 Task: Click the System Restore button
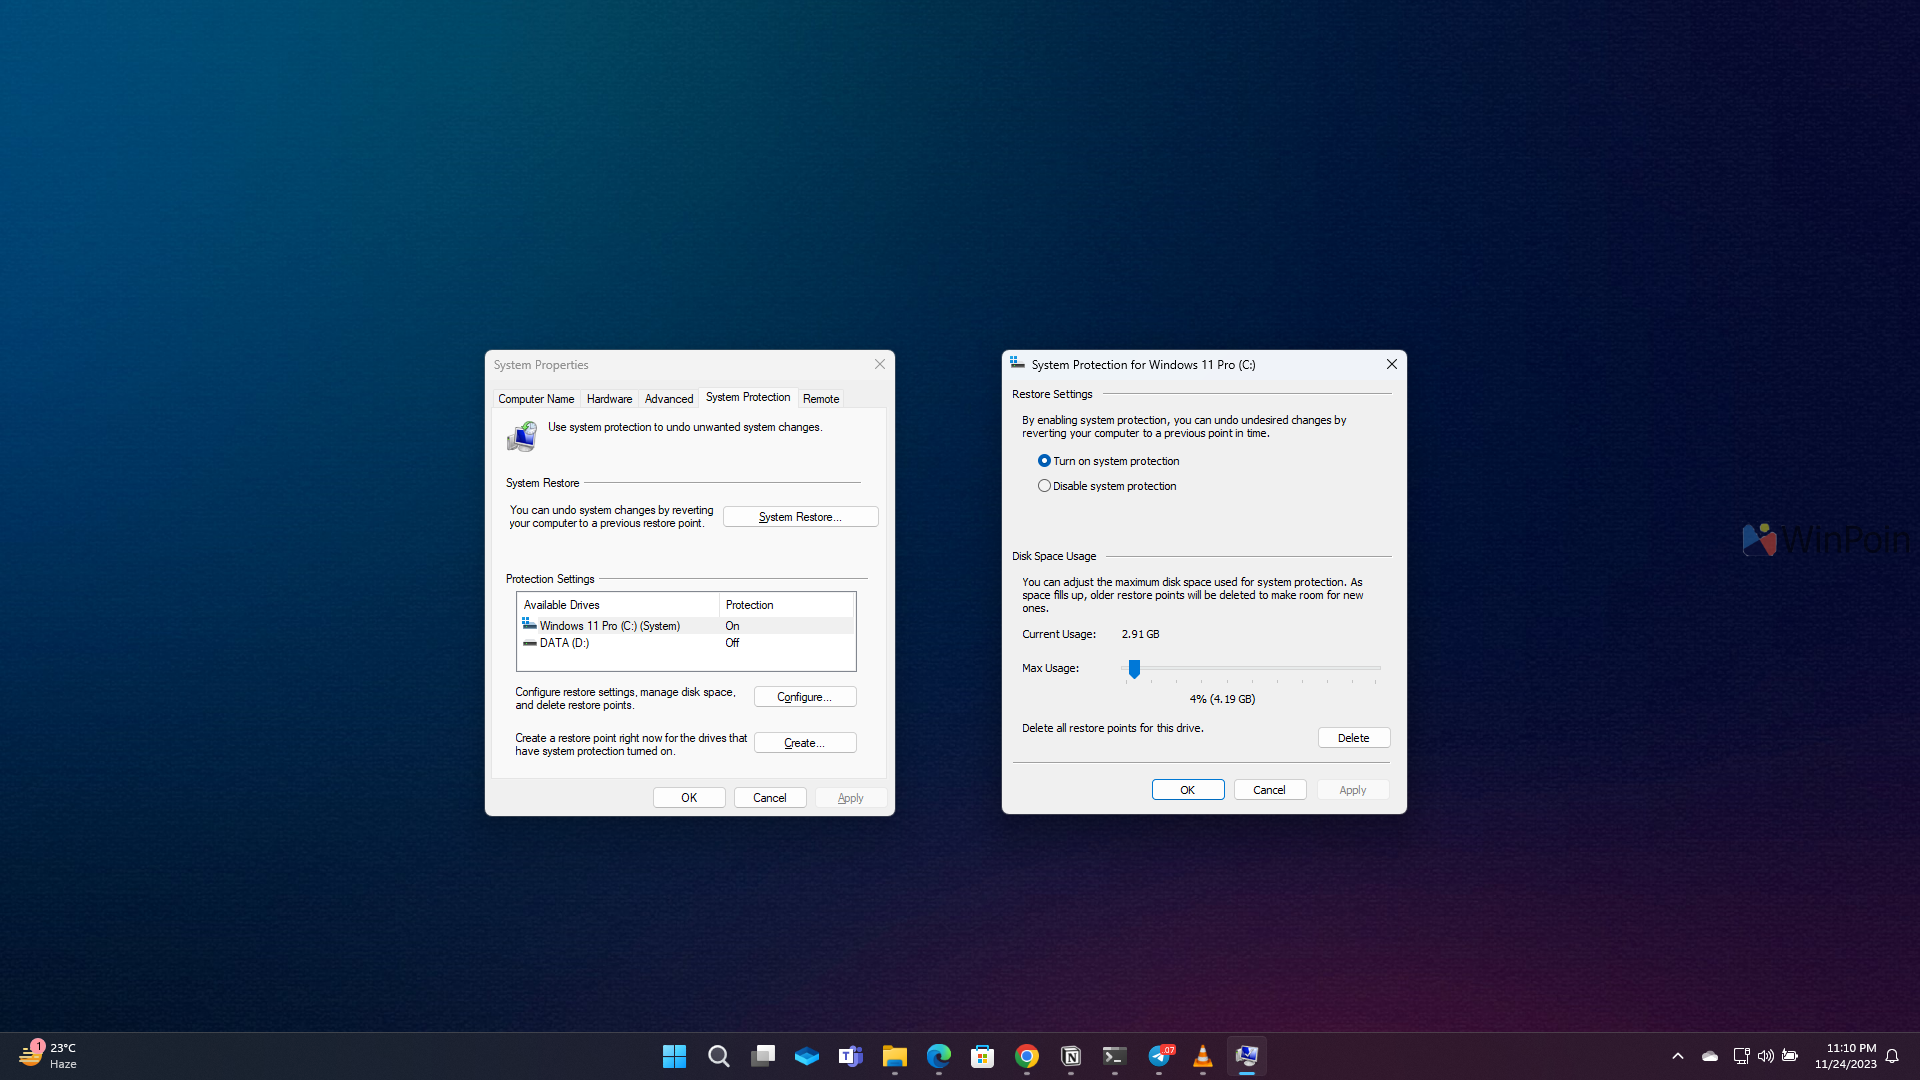click(x=800, y=517)
